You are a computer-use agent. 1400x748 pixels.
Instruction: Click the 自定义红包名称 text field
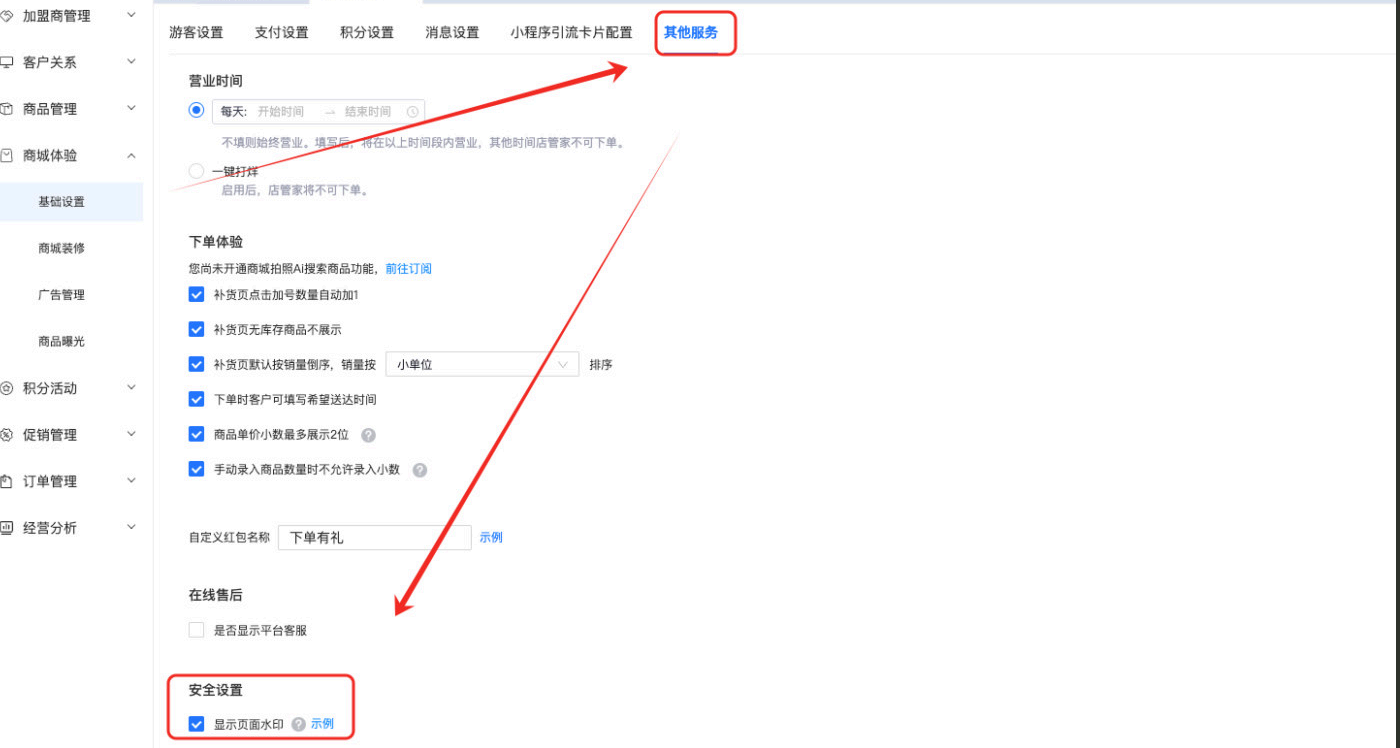(374, 537)
